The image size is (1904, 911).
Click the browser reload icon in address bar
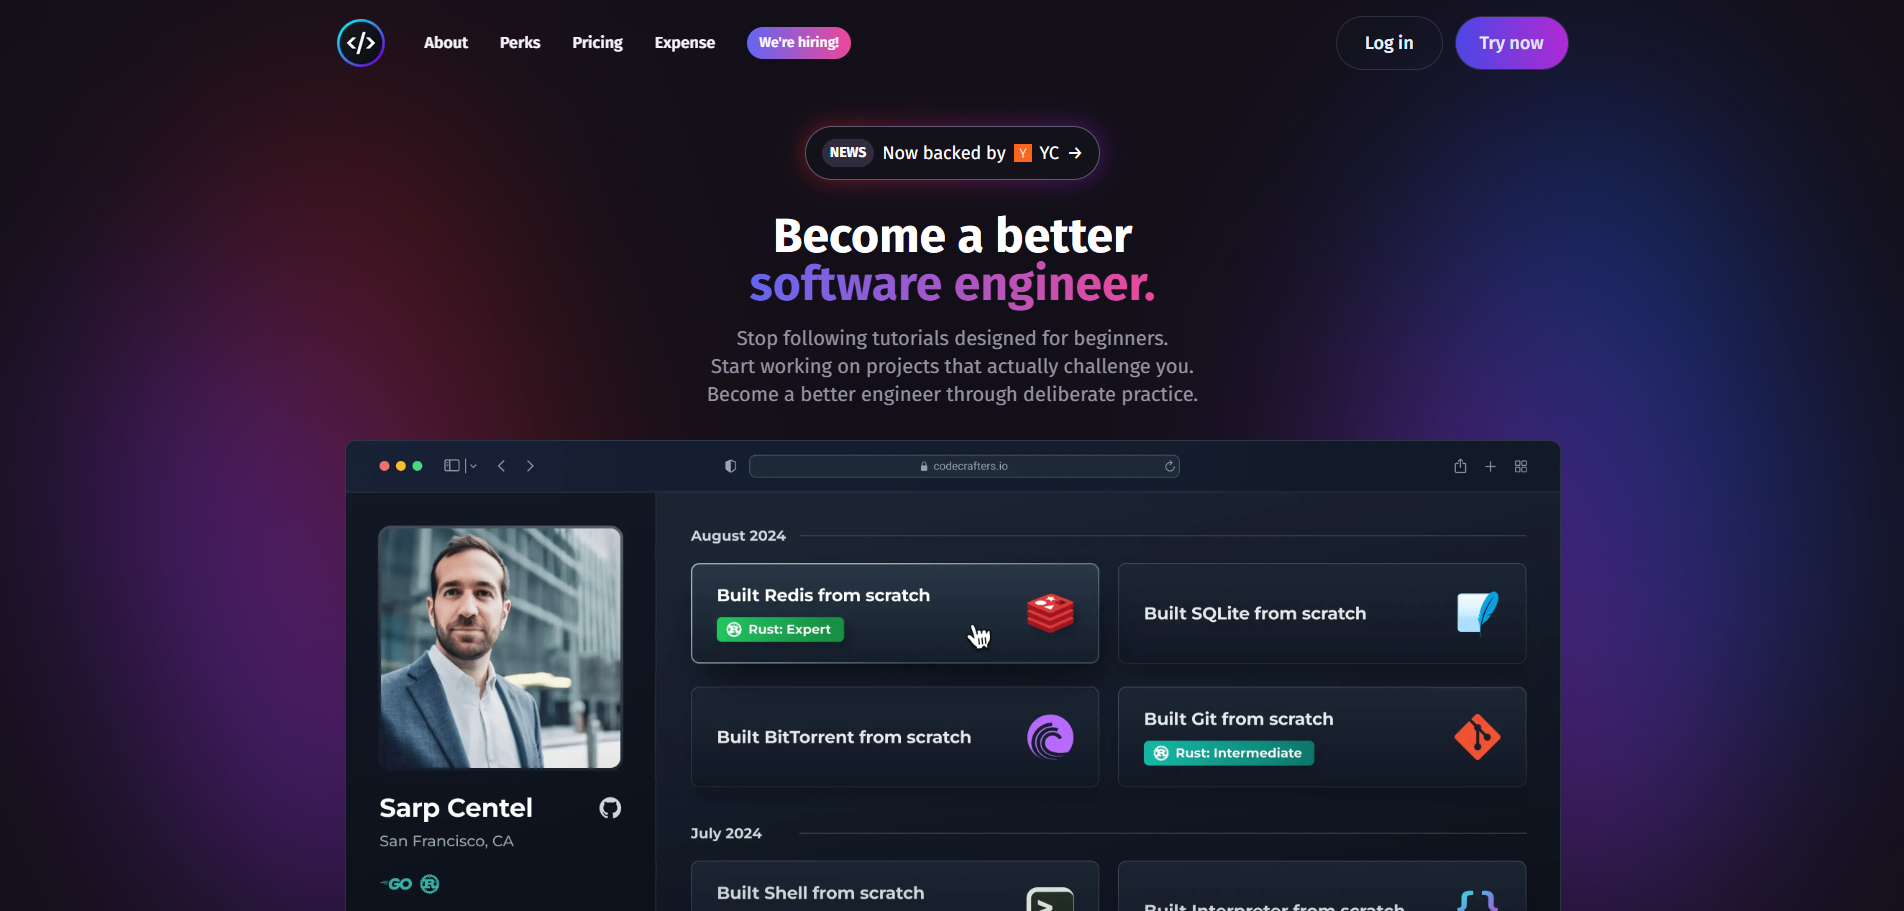coord(1169,466)
